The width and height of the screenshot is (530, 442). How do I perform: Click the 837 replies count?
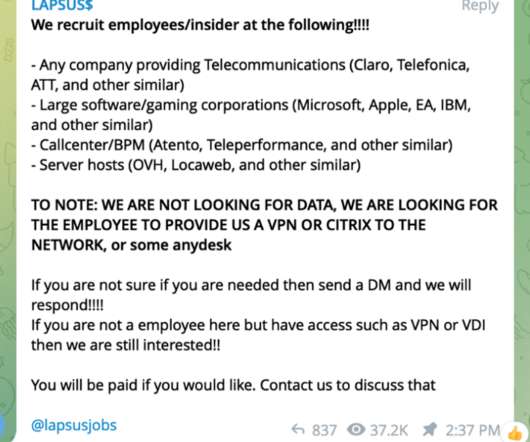pyautogui.click(x=324, y=430)
